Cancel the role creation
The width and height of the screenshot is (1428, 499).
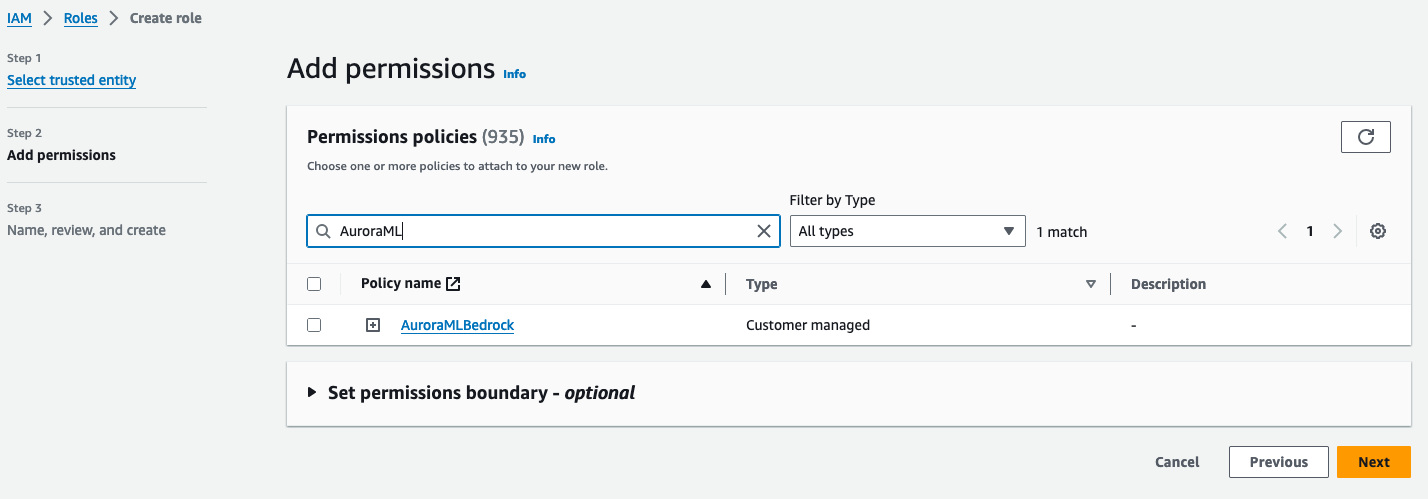(1177, 462)
